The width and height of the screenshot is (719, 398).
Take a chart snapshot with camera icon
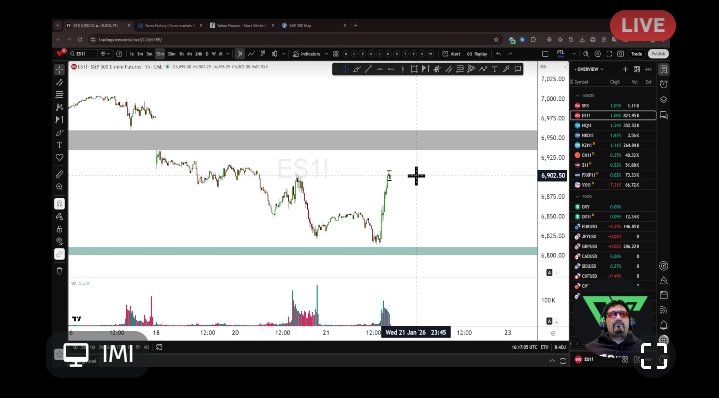[x=620, y=54]
